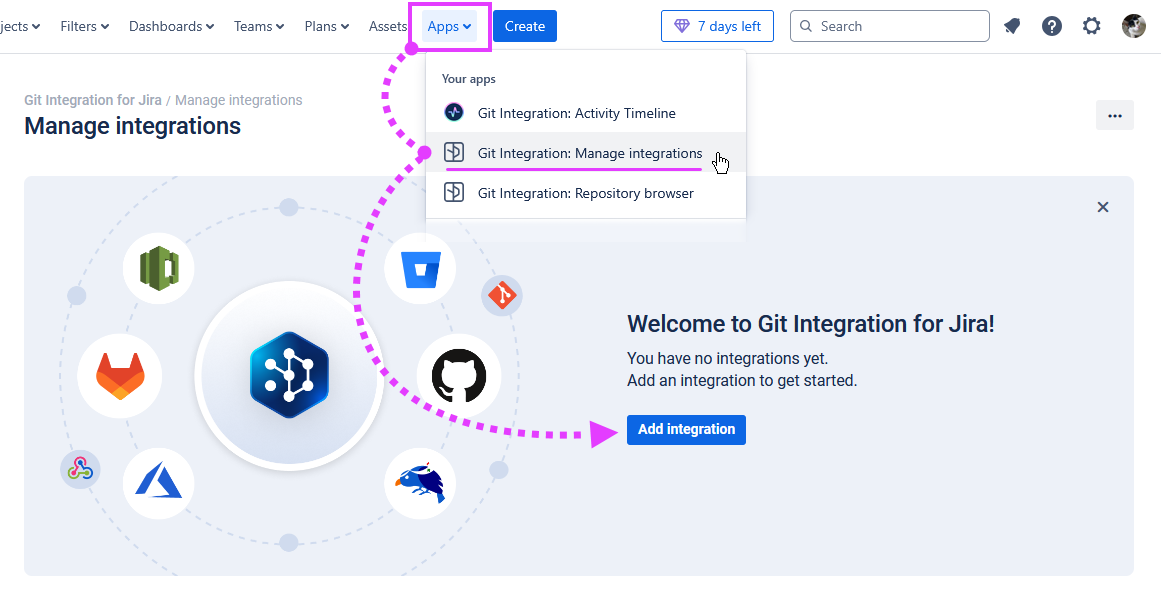The image size is (1161, 601).
Task: Select Git Integration: Repository browser
Action: click(x=586, y=192)
